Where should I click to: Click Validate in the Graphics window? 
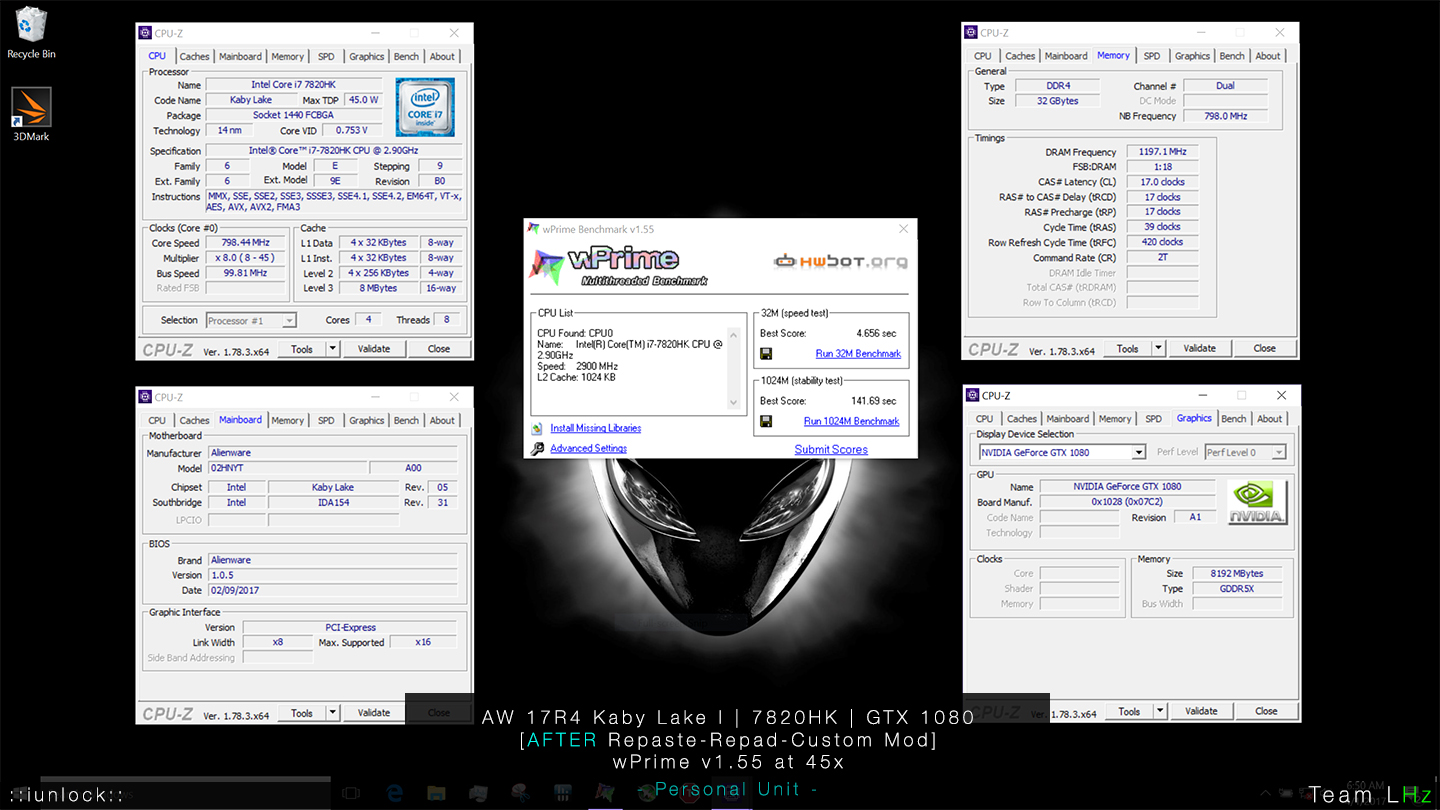pyautogui.click(x=1202, y=711)
